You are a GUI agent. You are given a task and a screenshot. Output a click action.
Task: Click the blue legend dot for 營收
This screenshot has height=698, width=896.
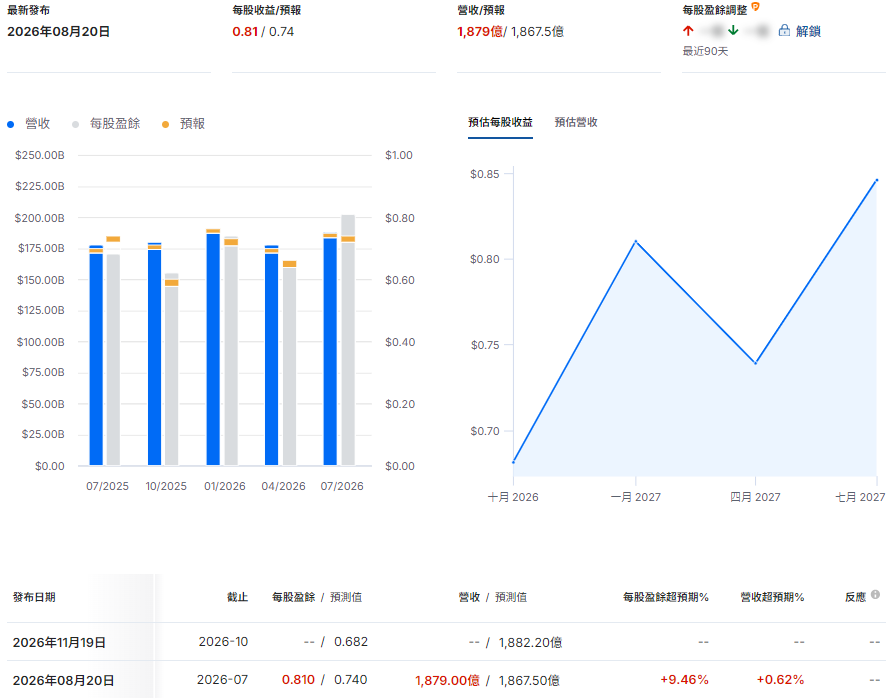click(x=10, y=125)
